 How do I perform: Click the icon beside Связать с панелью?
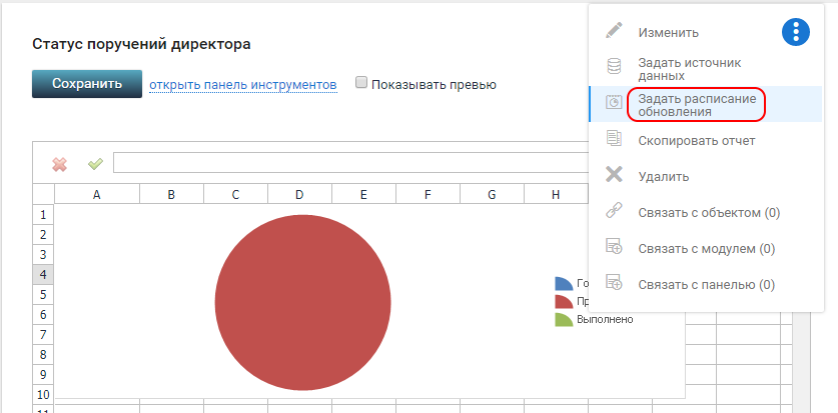(614, 282)
